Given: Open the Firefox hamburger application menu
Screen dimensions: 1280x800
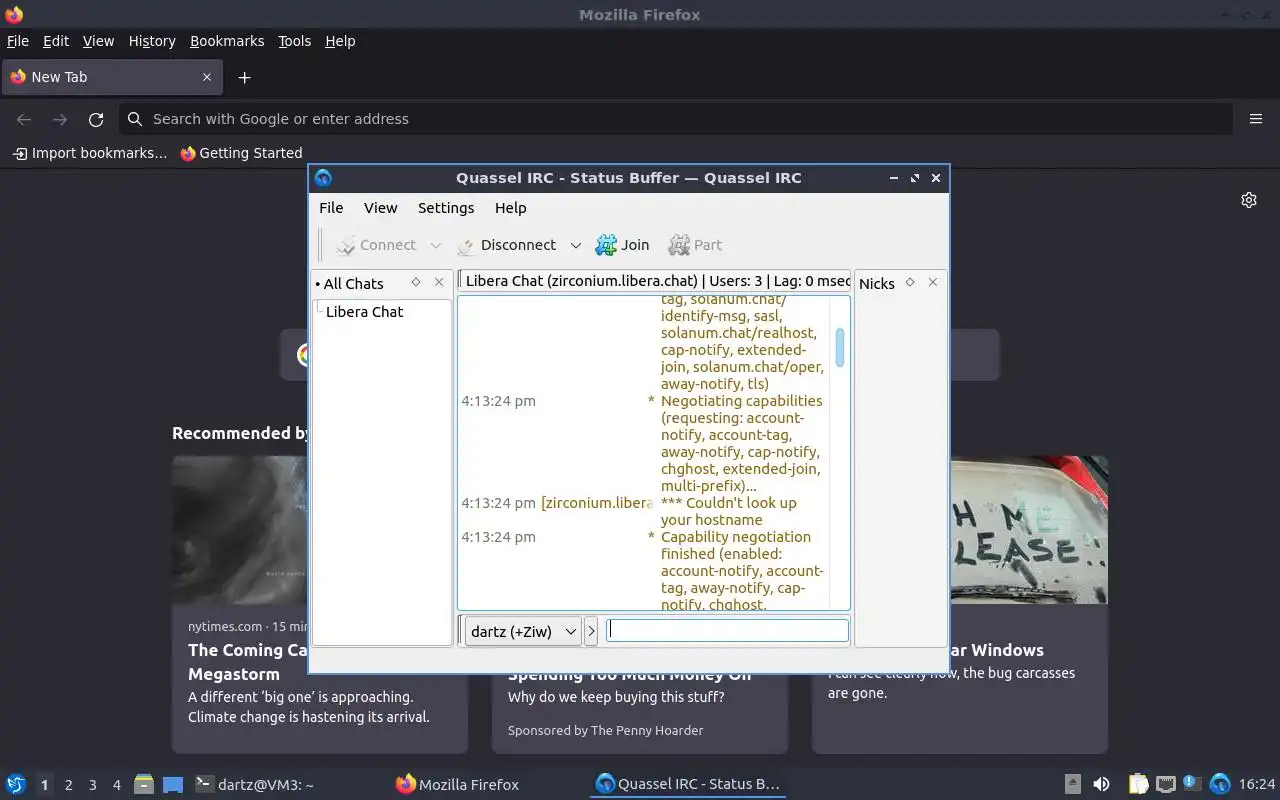Looking at the screenshot, I should [1256, 119].
